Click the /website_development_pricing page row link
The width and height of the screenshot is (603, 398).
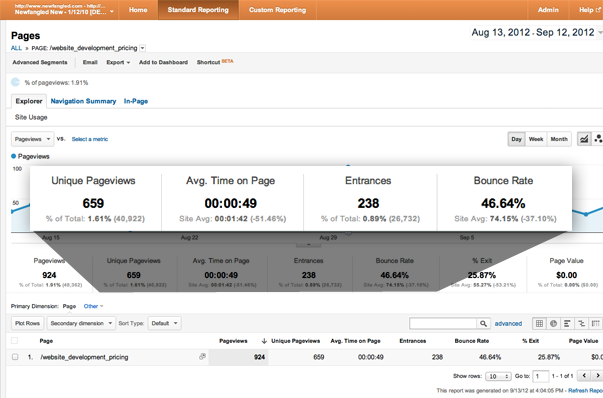[84, 357]
